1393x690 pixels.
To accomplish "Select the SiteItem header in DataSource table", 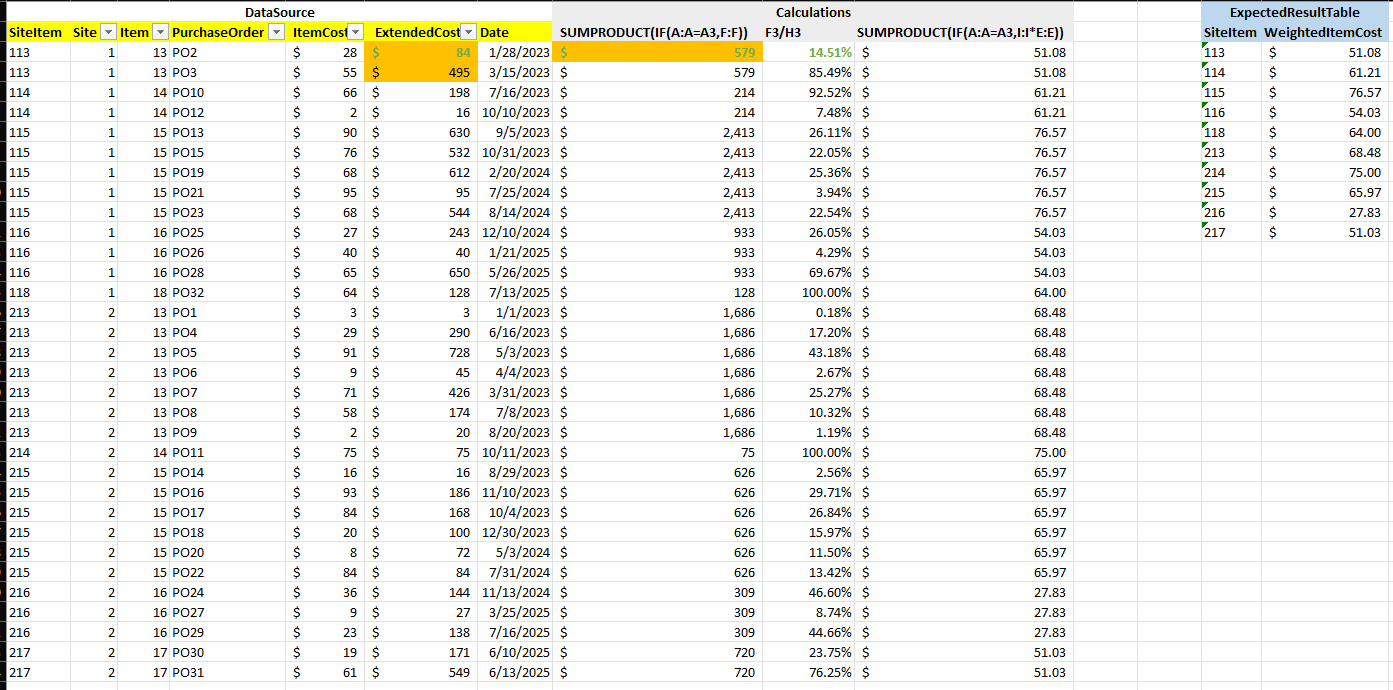I will 38,32.
